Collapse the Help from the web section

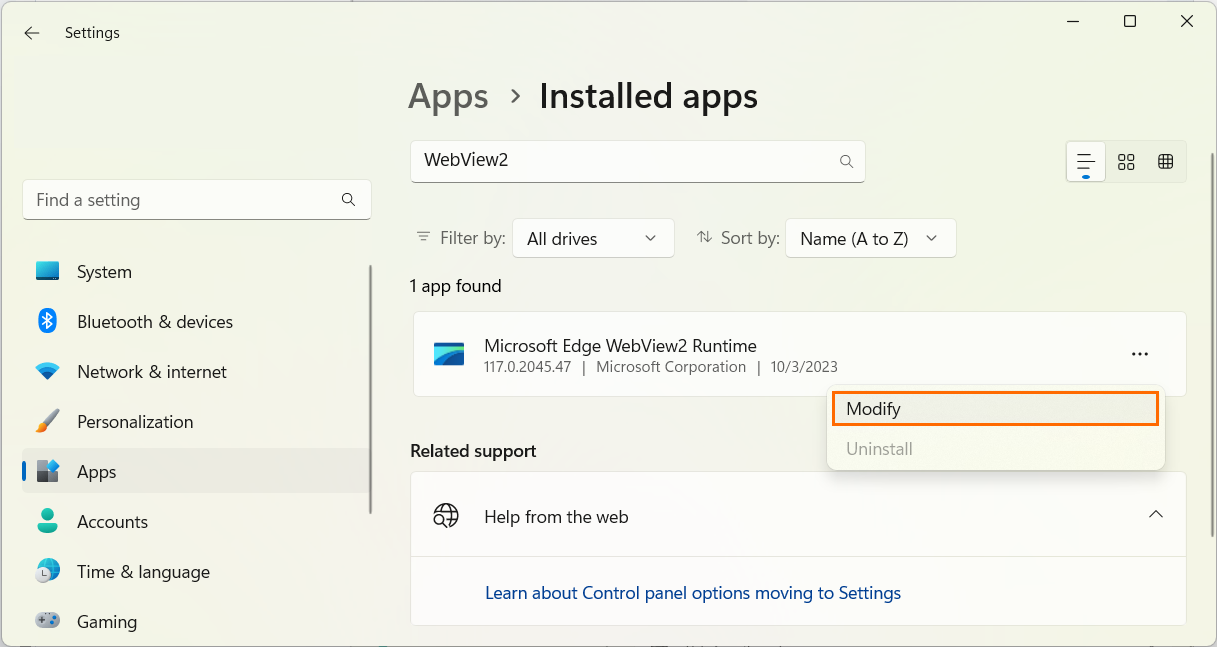tap(1155, 515)
